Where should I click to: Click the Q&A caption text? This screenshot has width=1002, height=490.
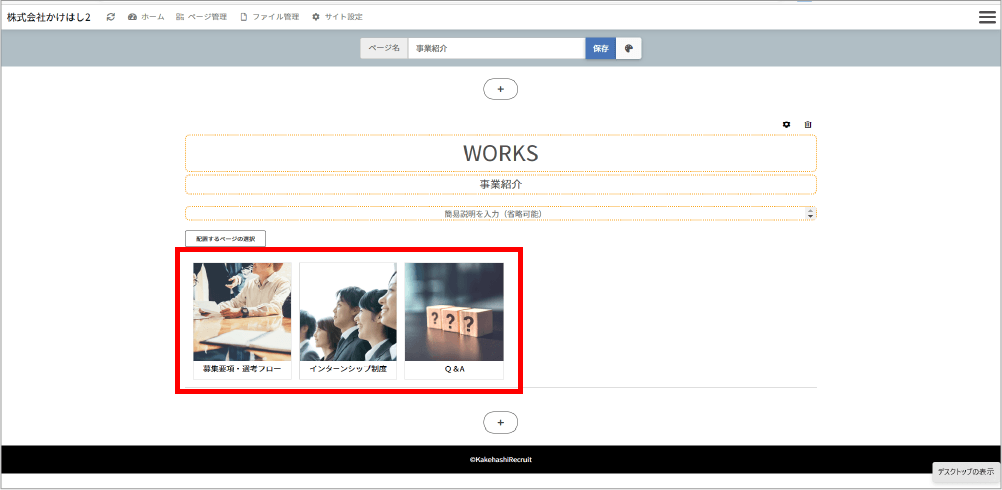click(454, 369)
